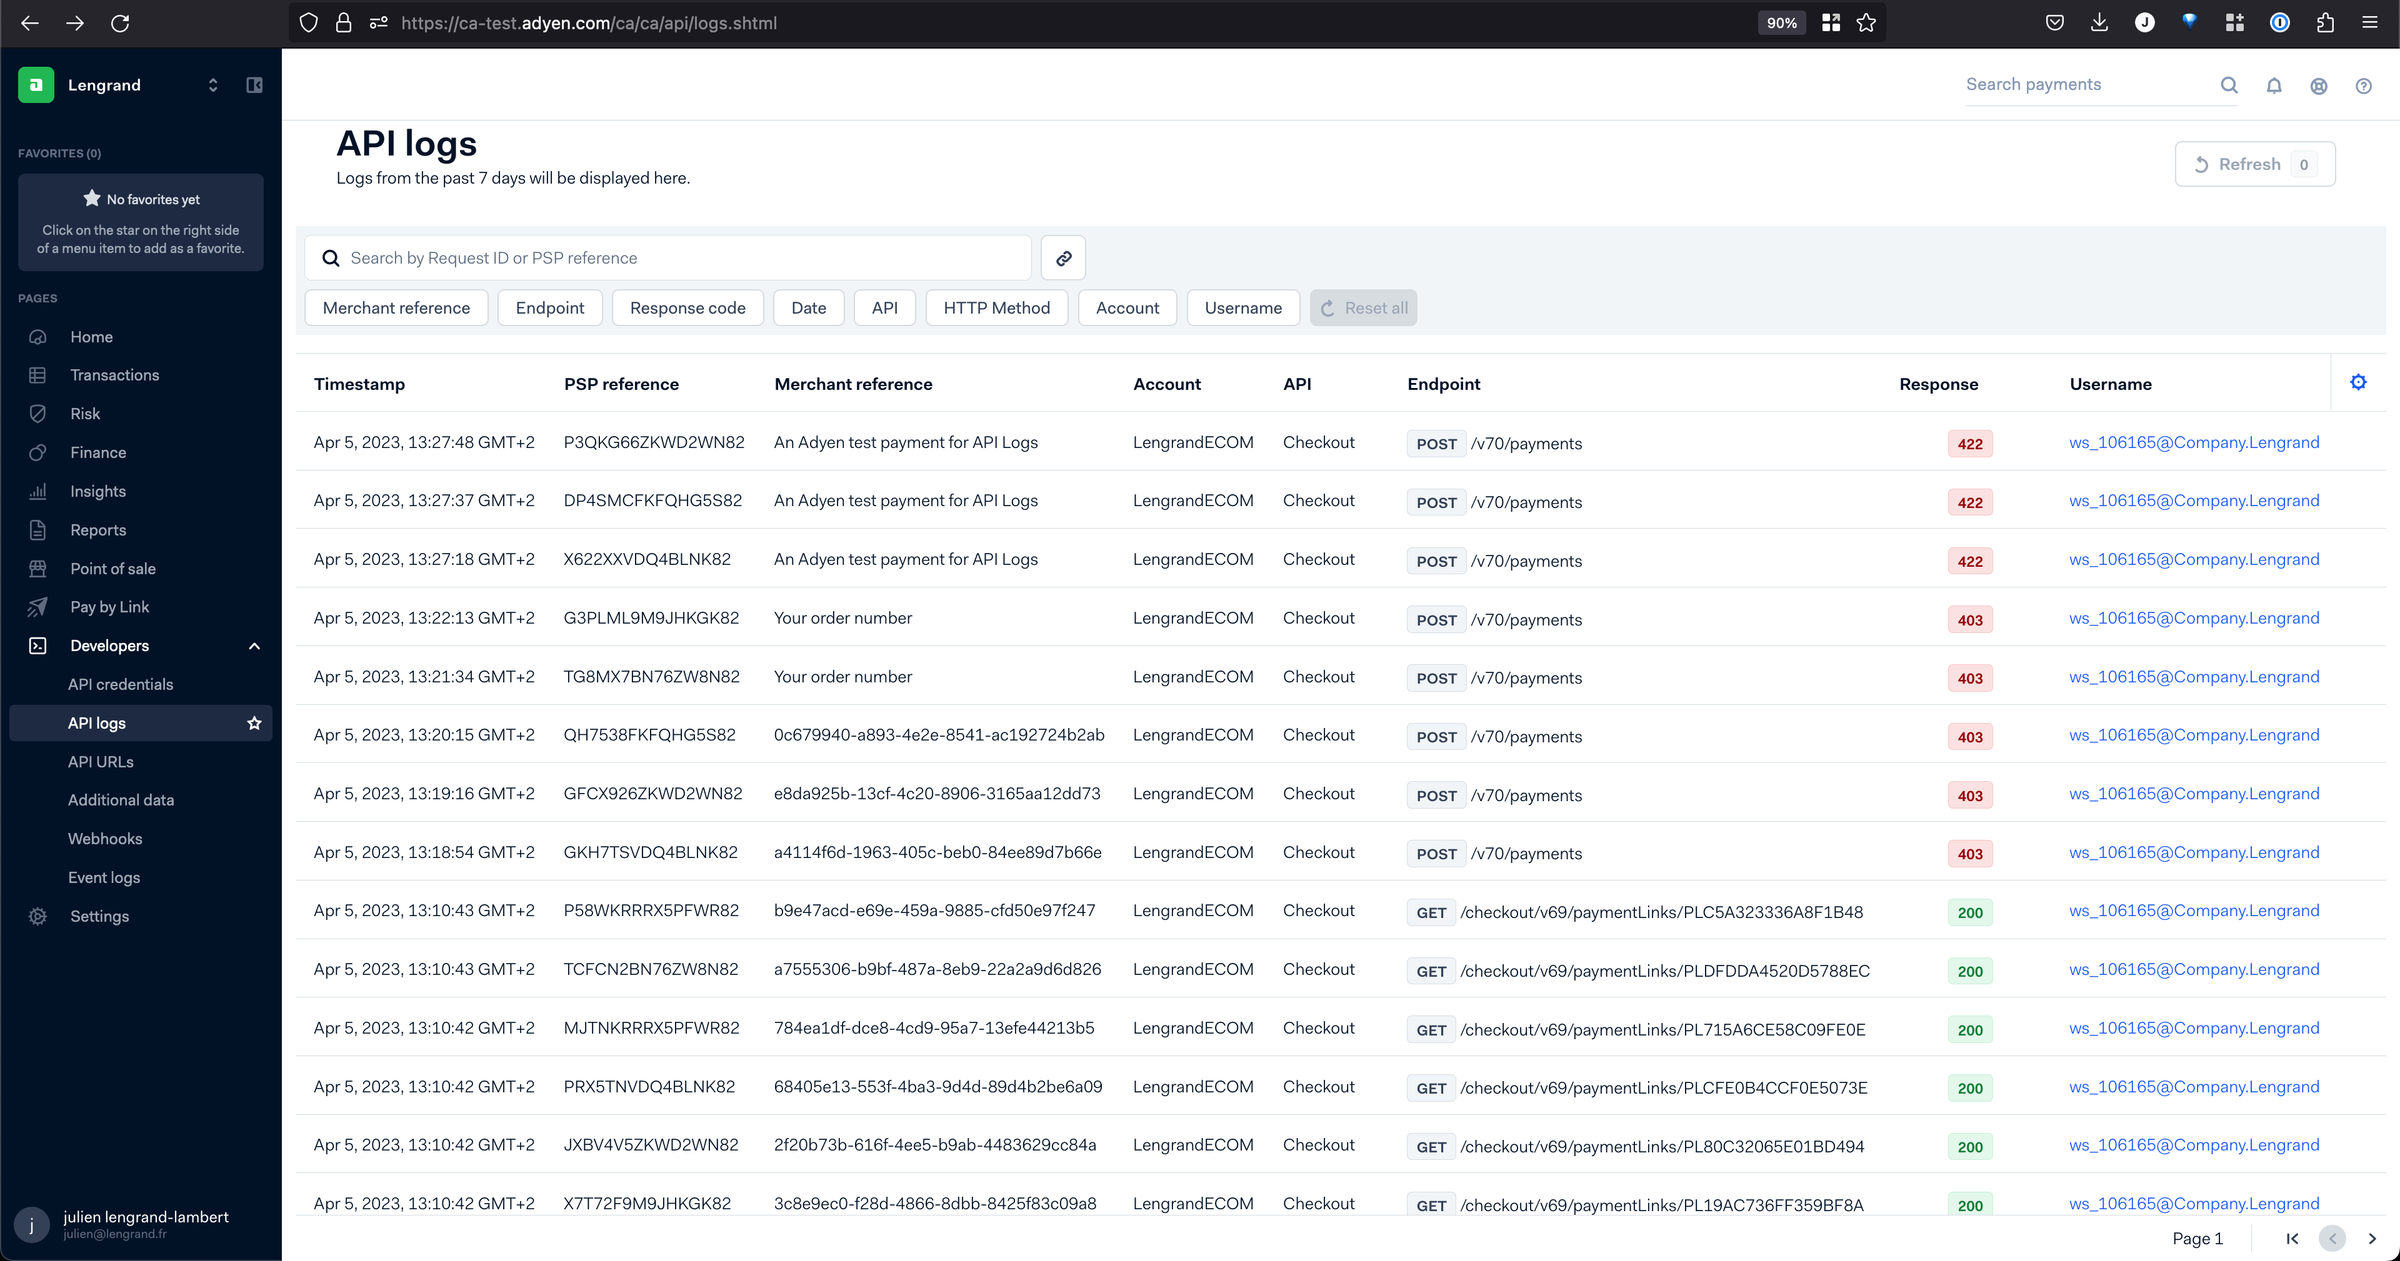Screen dimensions: 2400x1261
Task: Click the Developers section collapse arrow
Action: coord(252,645)
